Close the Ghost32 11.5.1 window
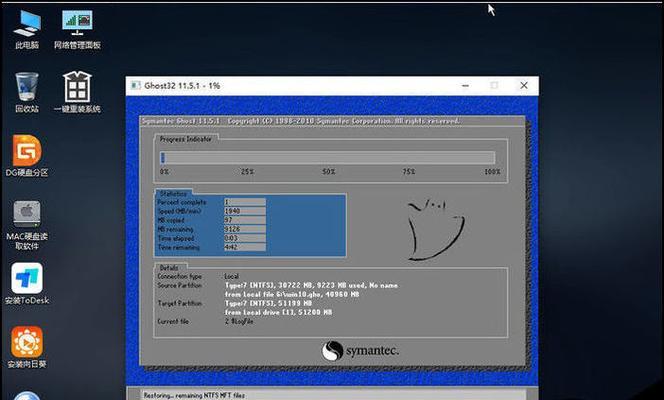Image resolution: width=664 pixels, height=400 pixels. click(x=524, y=86)
